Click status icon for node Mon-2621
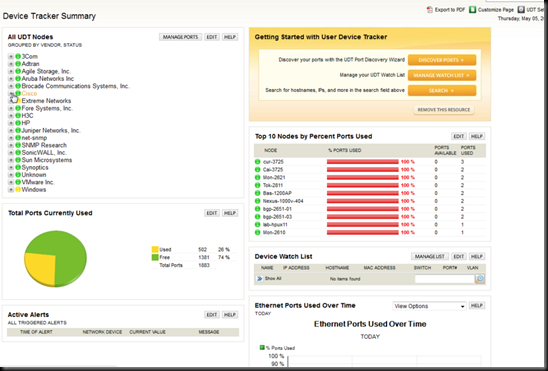548x371 pixels. [258, 177]
